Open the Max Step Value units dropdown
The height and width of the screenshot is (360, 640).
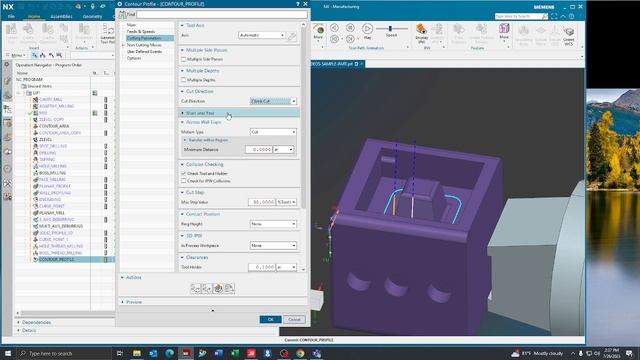tap(287, 202)
